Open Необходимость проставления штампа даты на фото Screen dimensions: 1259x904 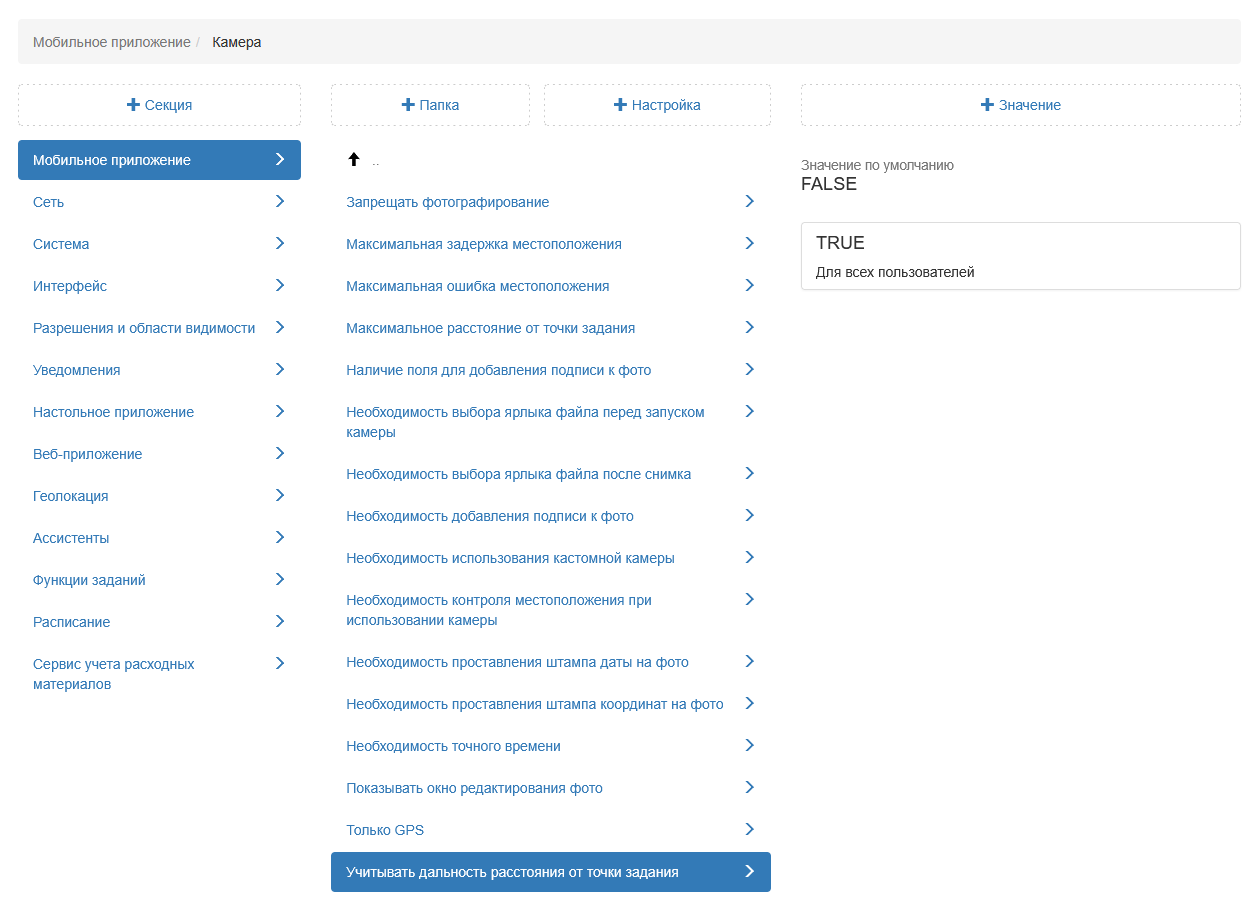(x=517, y=662)
